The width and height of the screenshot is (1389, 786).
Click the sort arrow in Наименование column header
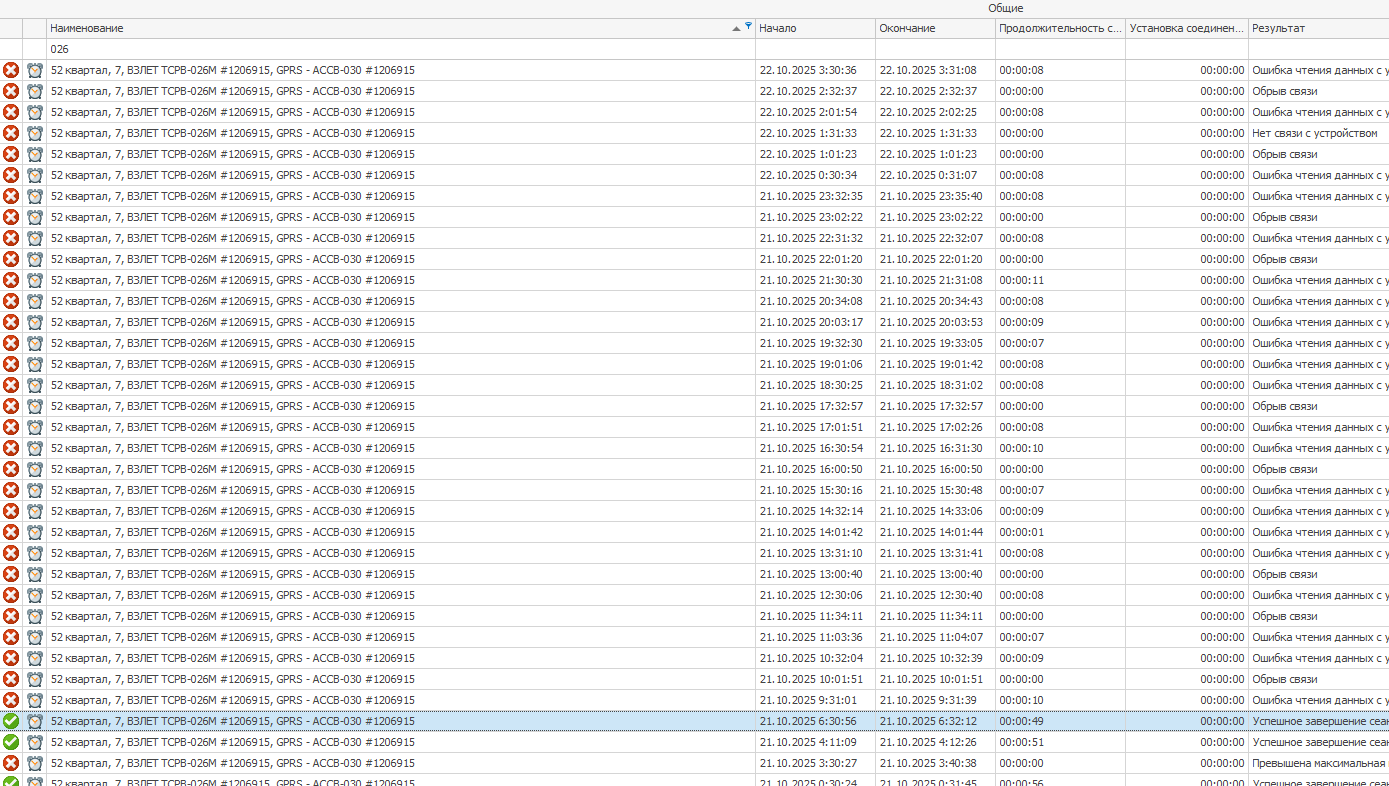[737, 28]
